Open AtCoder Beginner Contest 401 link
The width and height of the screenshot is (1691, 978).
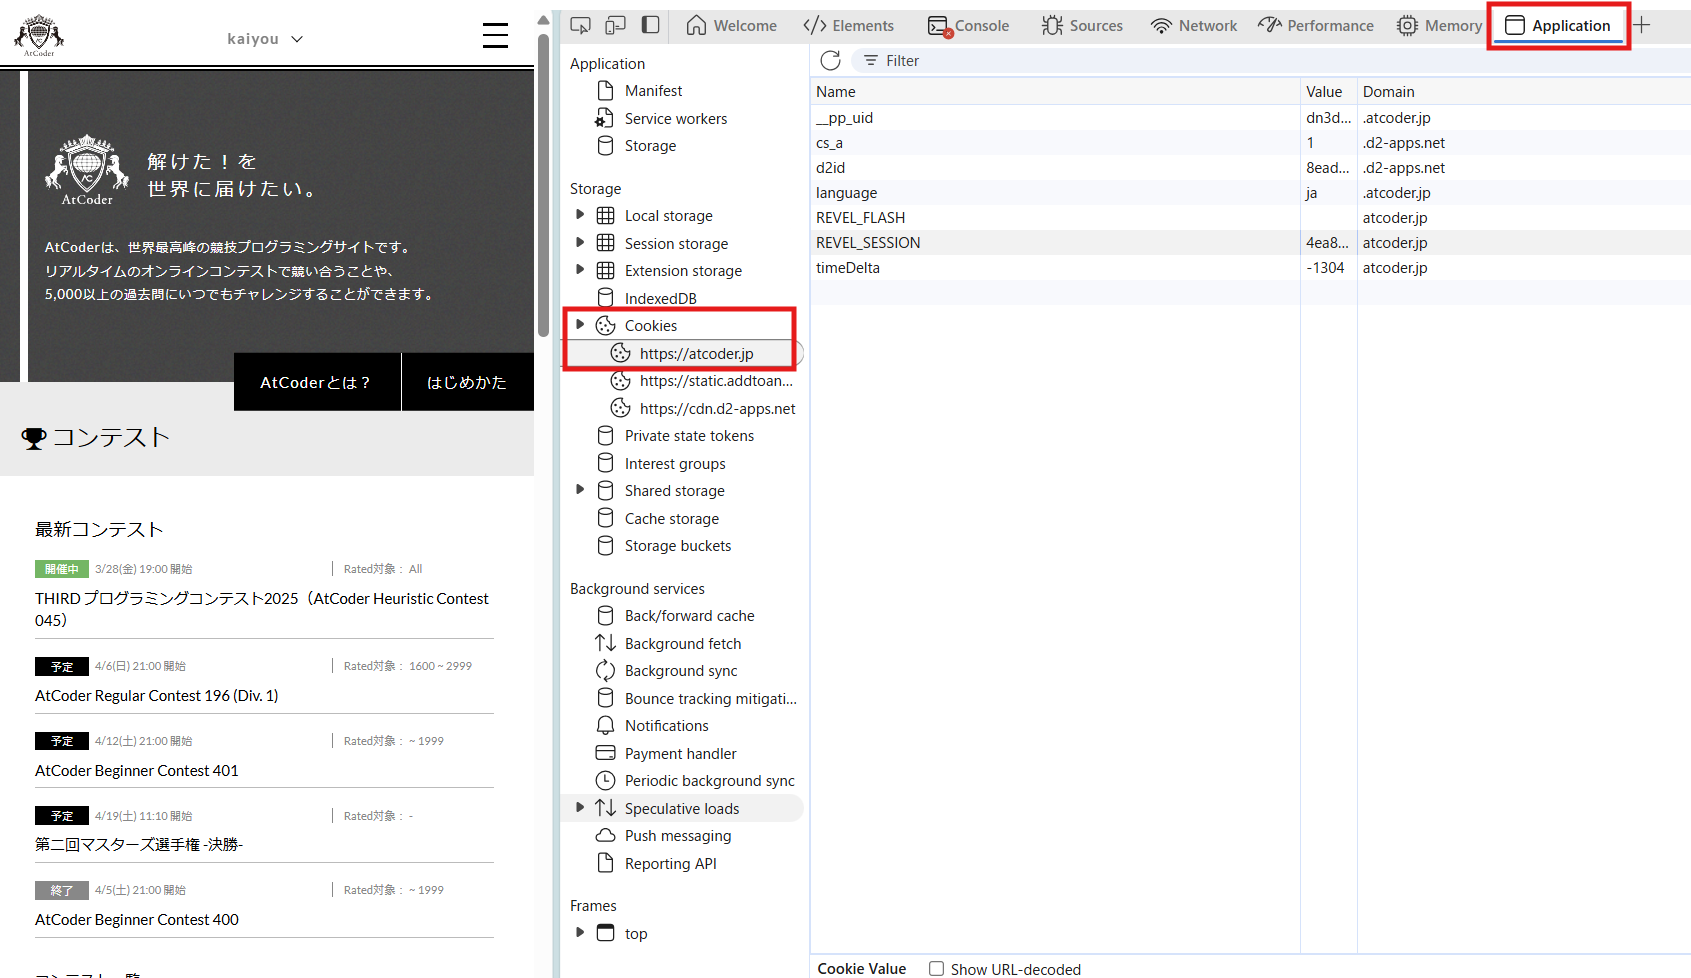pos(137,771)
